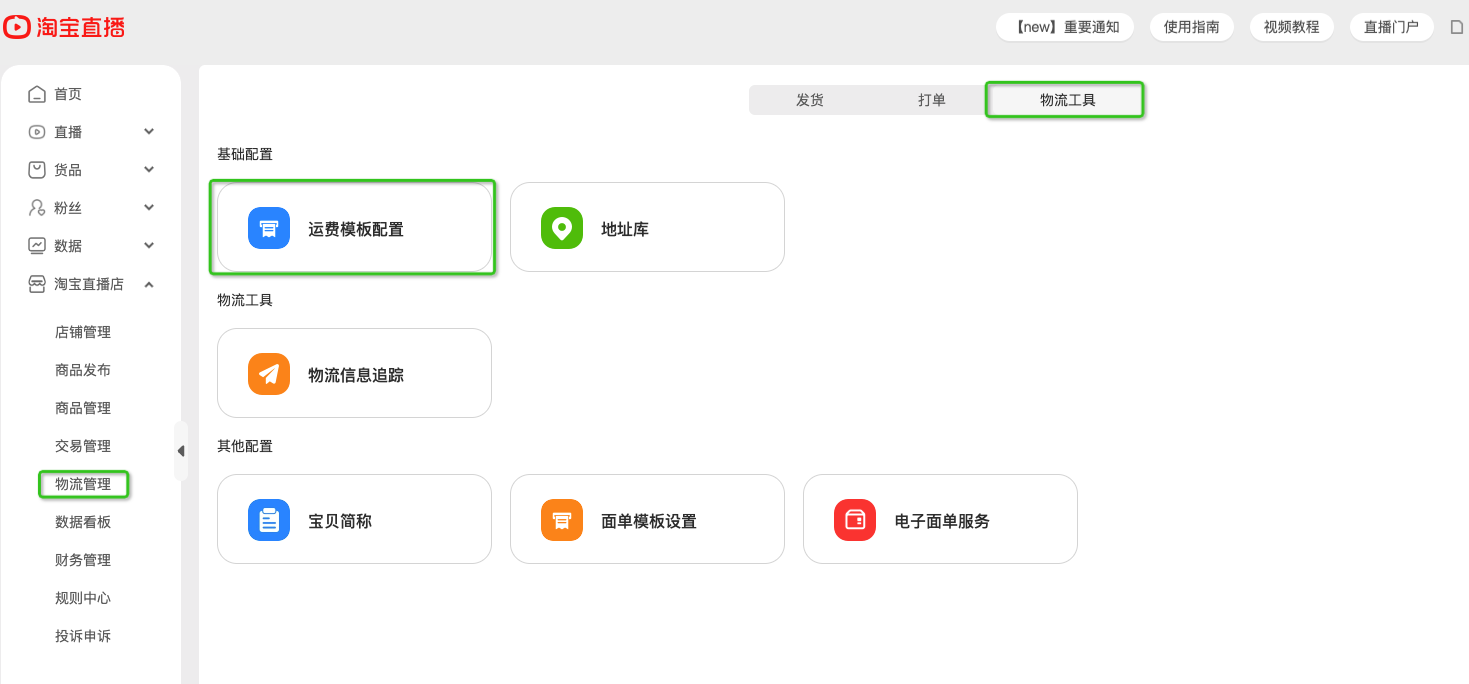
Task: Open the 物流信息追踪 card label
Action: tap(356, 375)
